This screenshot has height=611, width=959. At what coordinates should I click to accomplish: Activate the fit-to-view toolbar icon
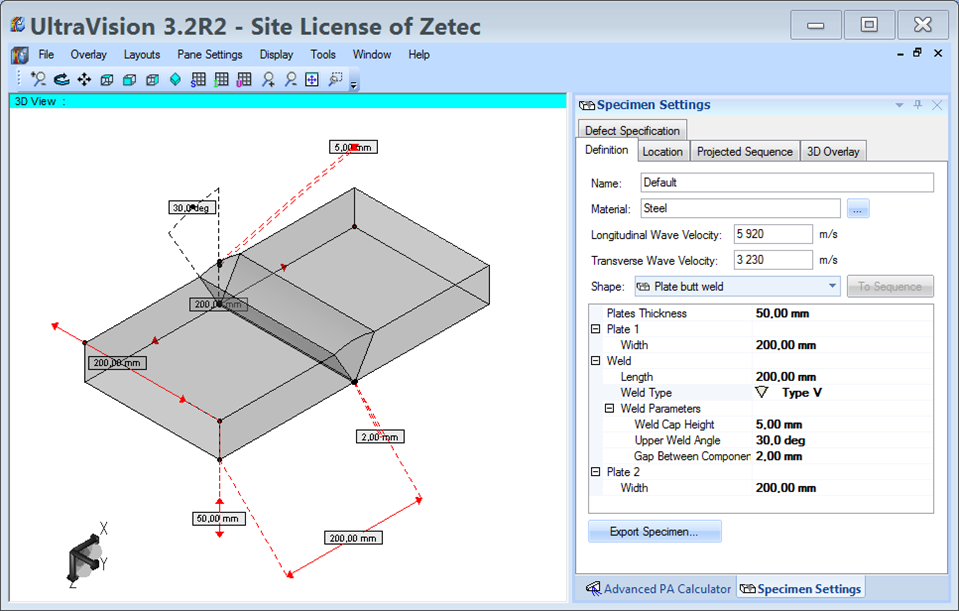click(311, 79)
